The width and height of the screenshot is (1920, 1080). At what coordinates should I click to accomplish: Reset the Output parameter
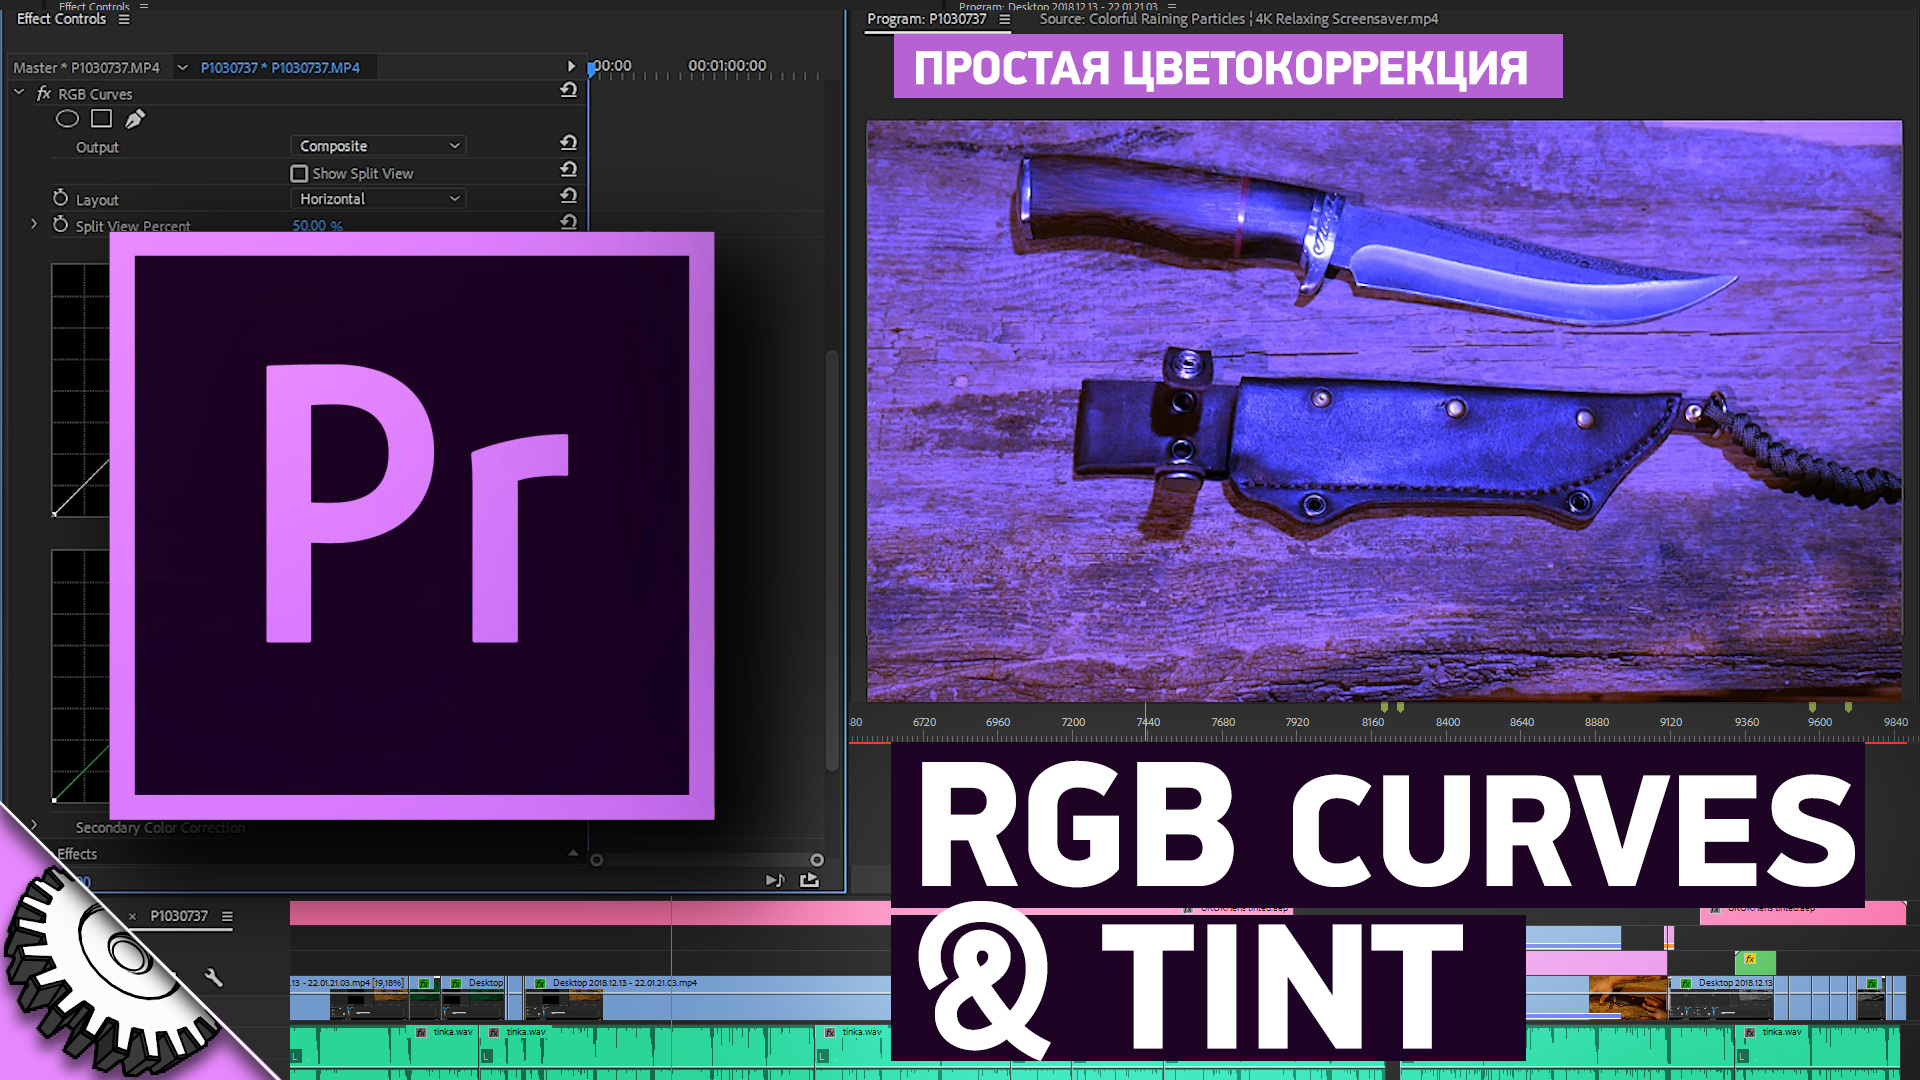click(568, 144)
